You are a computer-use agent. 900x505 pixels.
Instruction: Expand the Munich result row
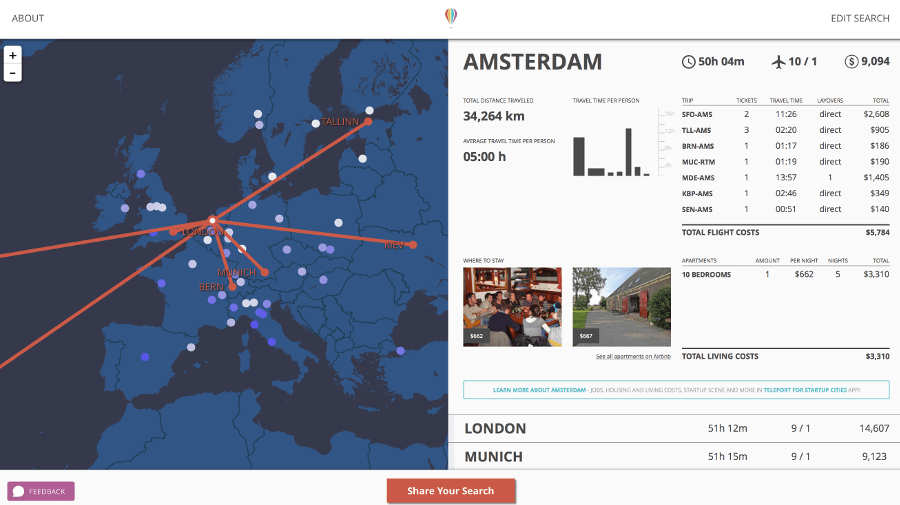(x=674, y=456)
